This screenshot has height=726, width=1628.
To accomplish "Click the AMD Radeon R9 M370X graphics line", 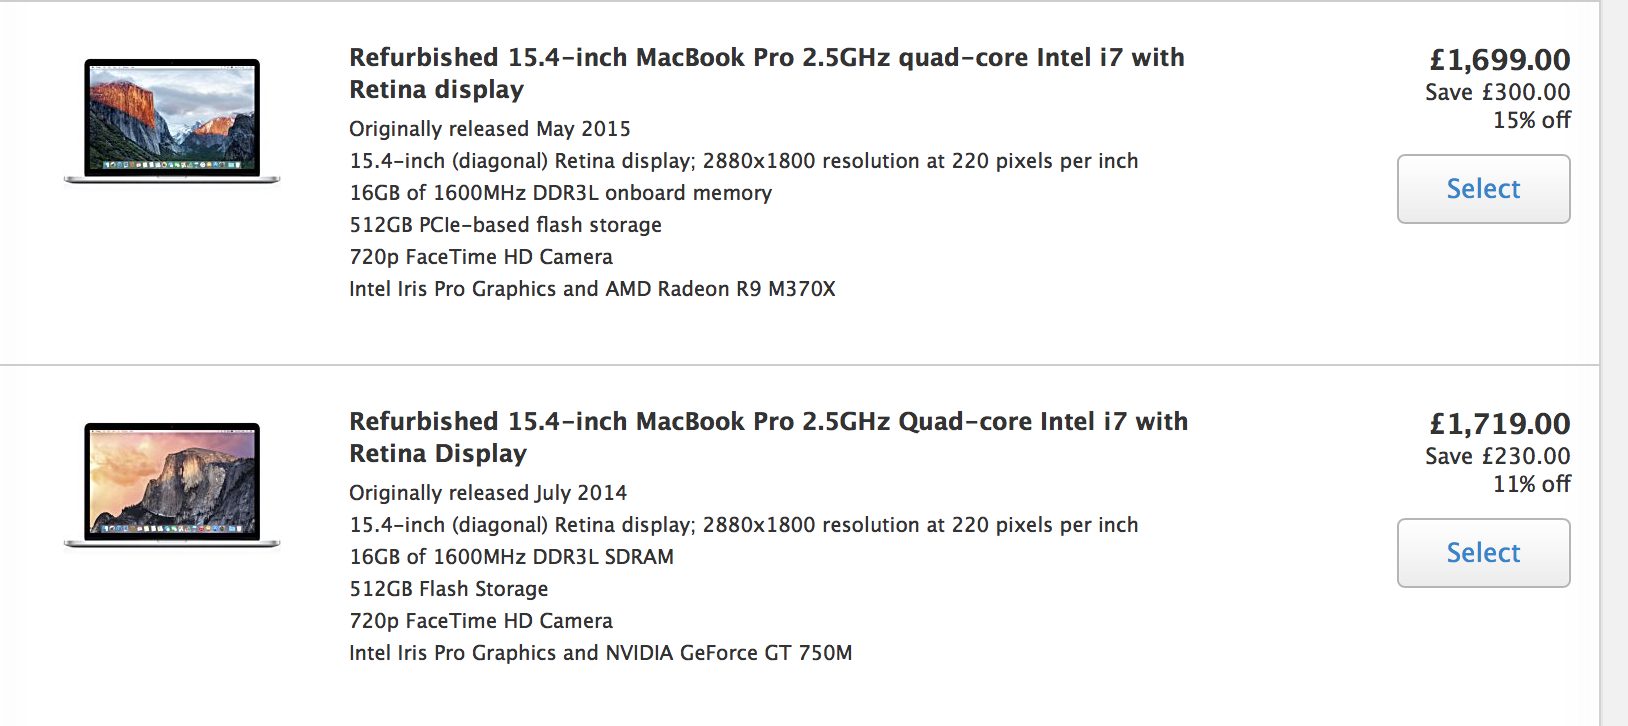I will (592, 289).
